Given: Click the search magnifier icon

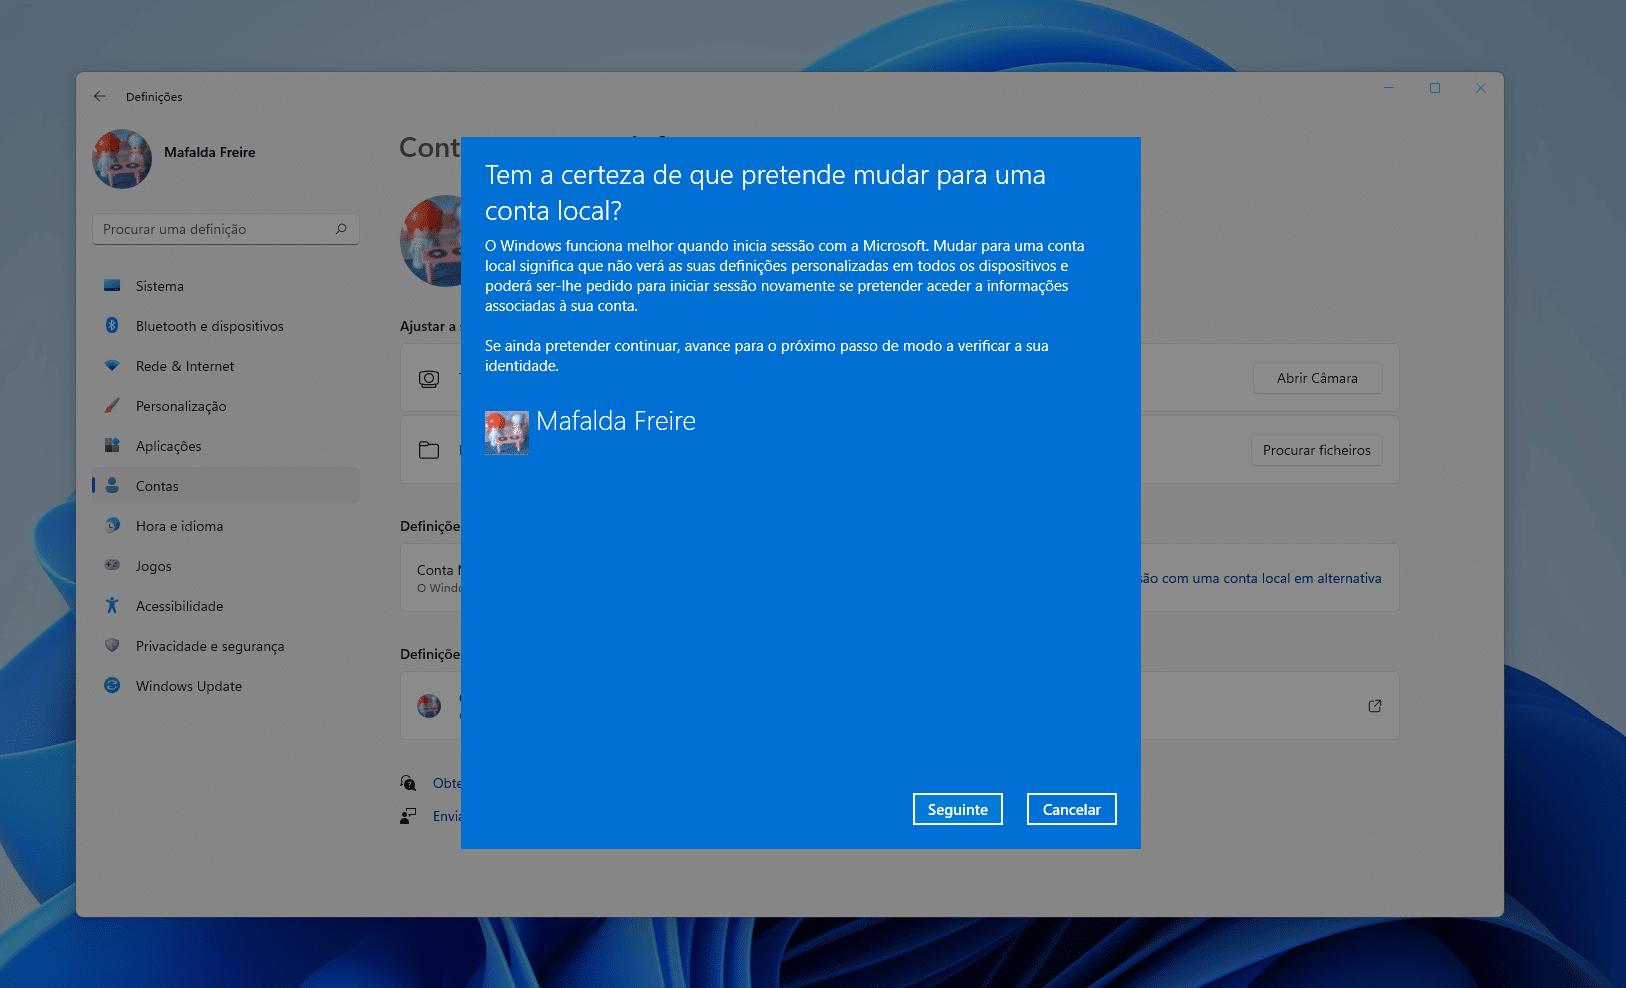Looking at the screenshot, I should tap(341, 229).
